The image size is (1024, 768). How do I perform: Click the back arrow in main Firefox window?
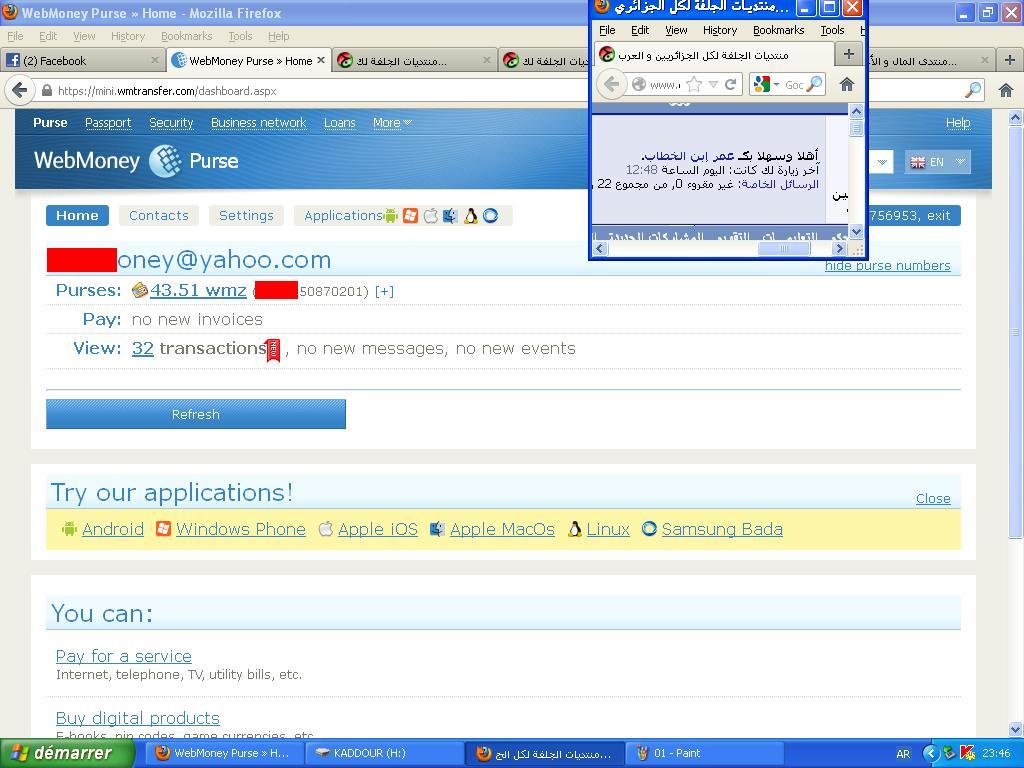(x=20, y=90)
